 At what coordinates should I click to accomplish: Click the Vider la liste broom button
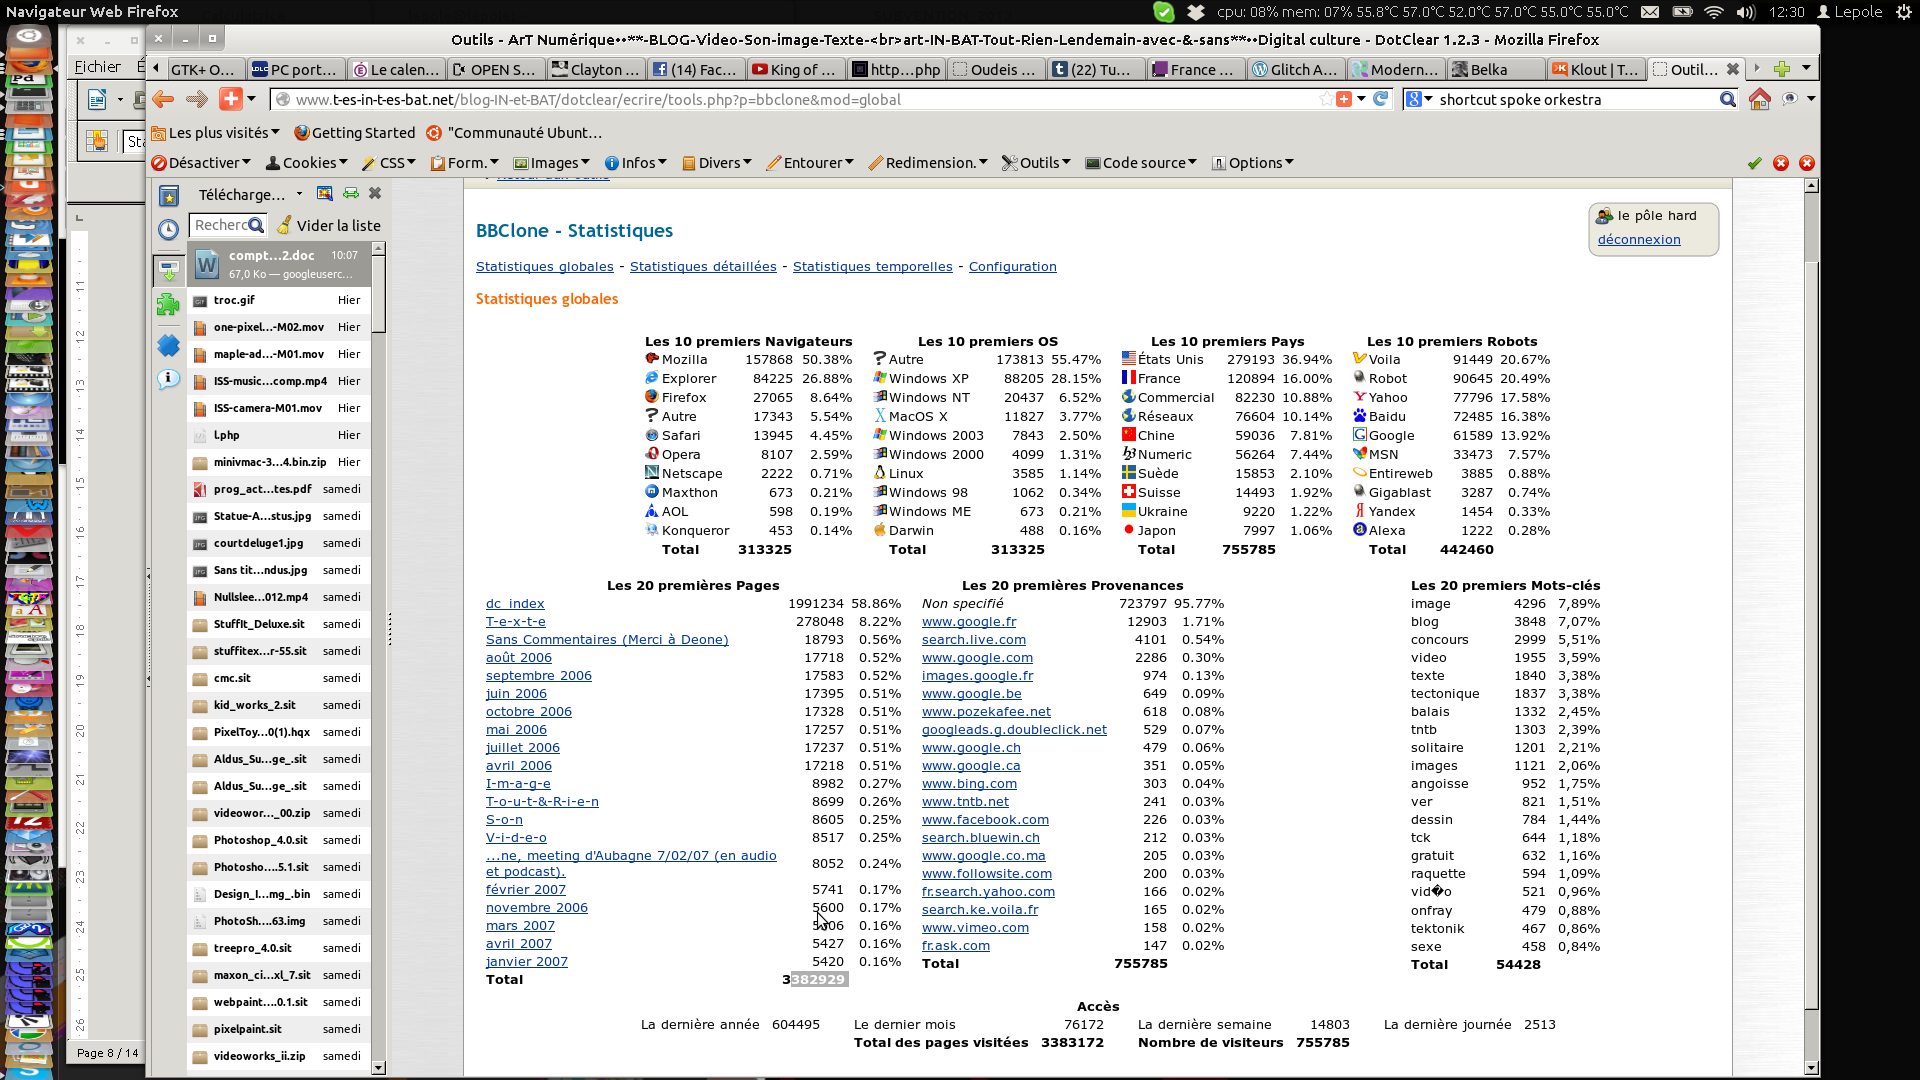point(329,226)
